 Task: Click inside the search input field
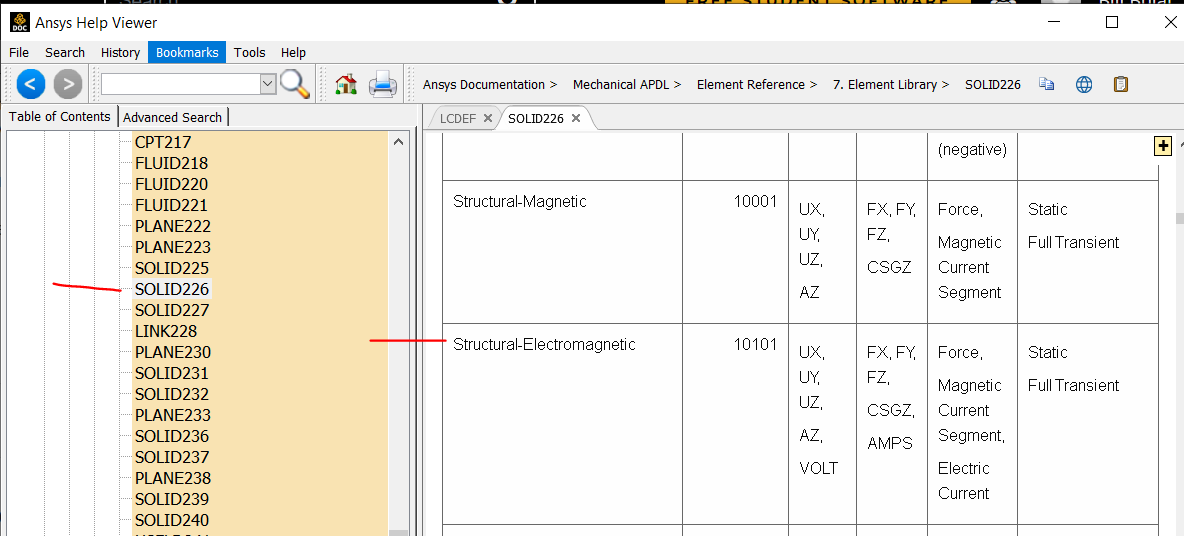point(181,84)
